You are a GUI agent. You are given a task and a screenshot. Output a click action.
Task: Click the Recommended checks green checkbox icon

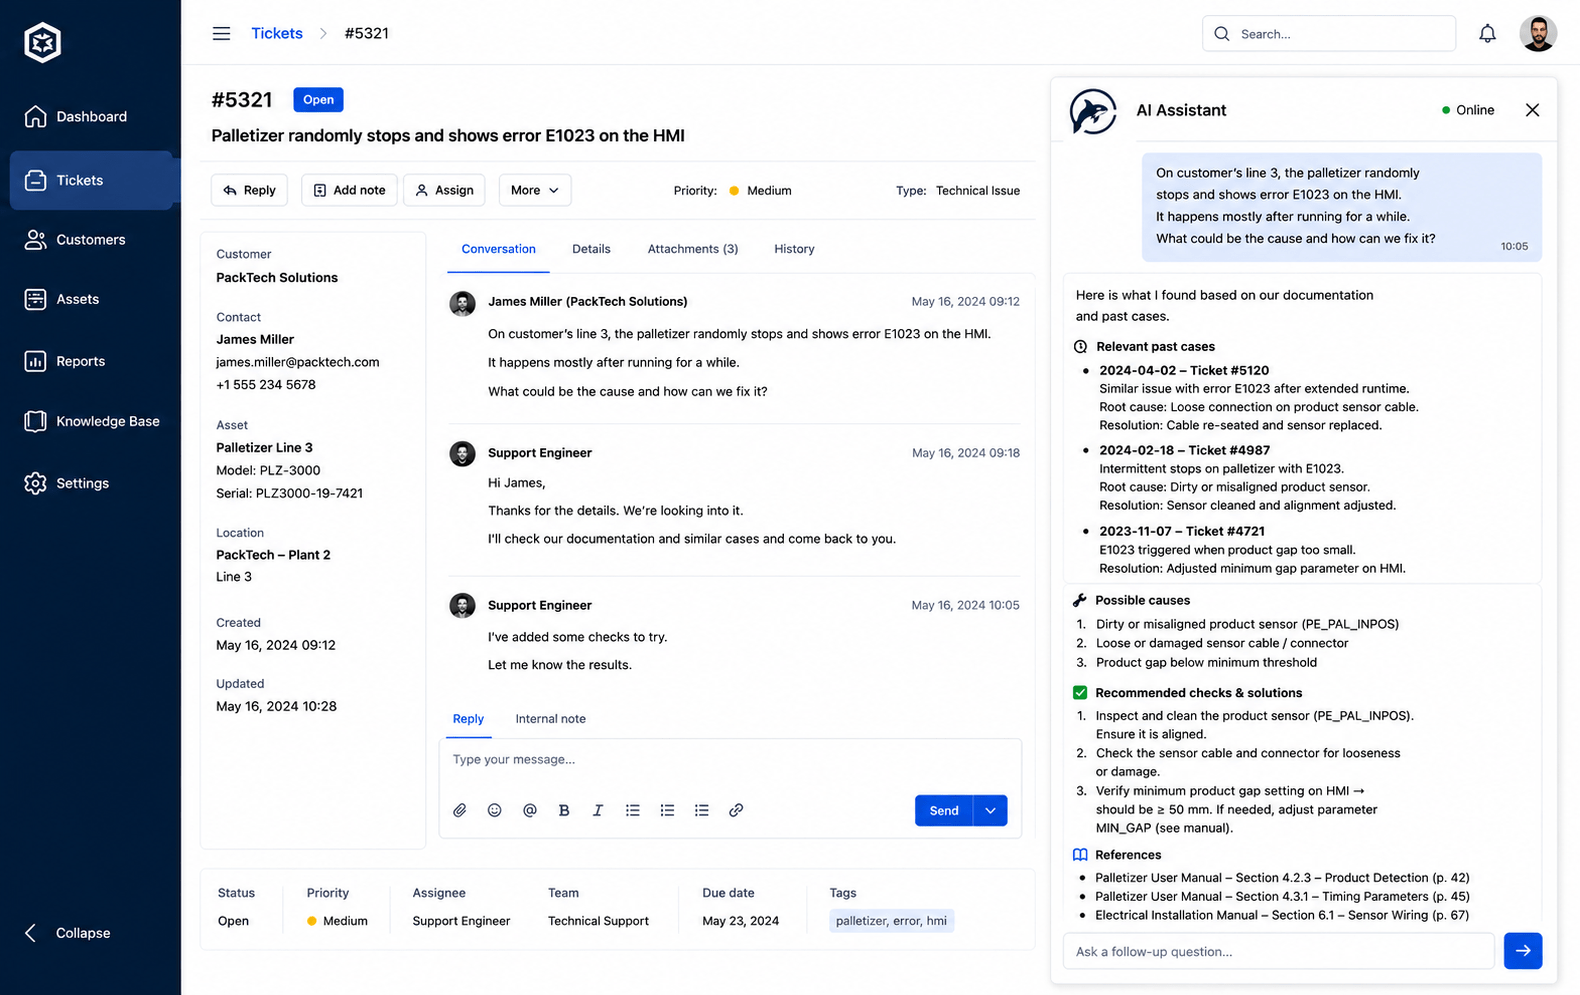(1080, 692)
